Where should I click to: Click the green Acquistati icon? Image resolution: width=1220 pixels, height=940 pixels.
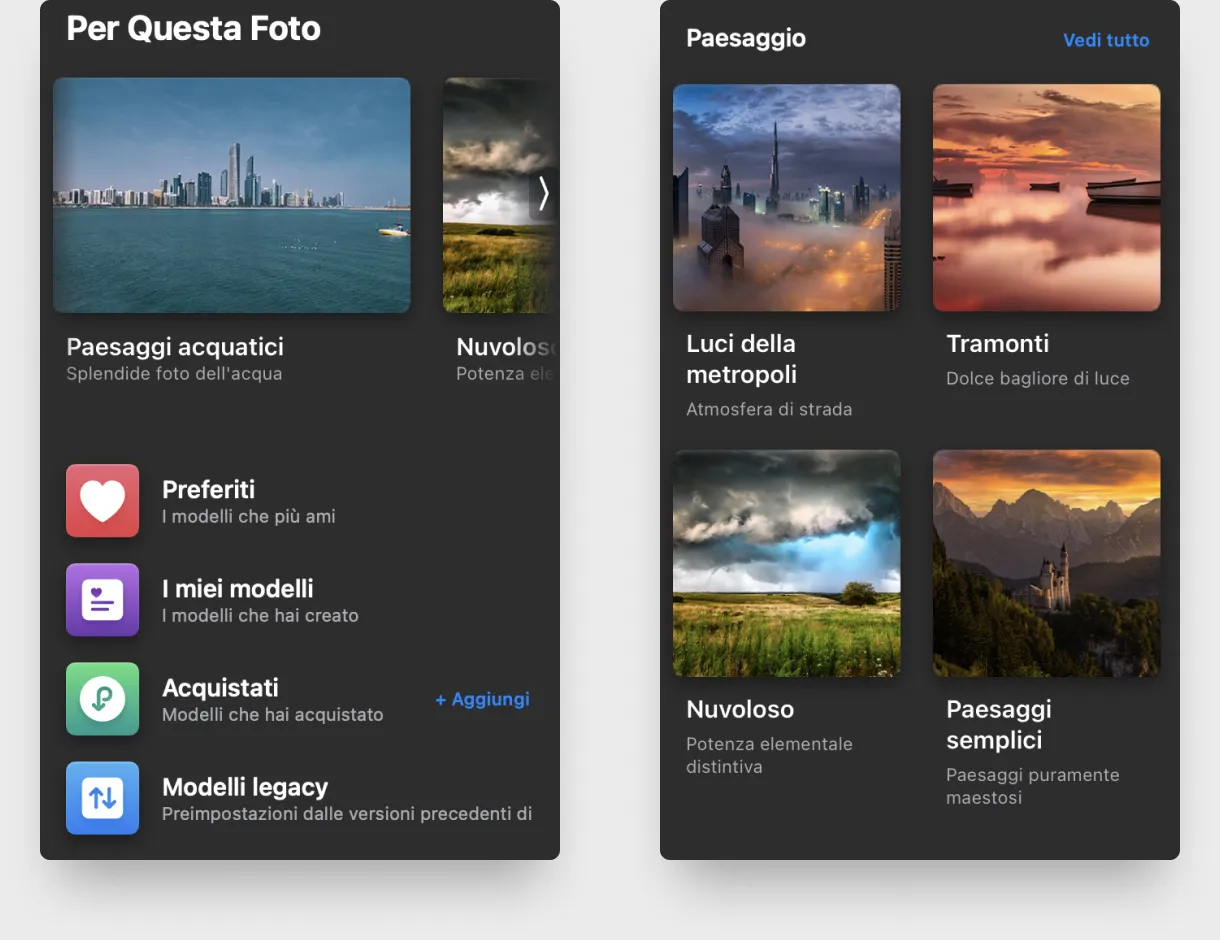coord(102,699)
